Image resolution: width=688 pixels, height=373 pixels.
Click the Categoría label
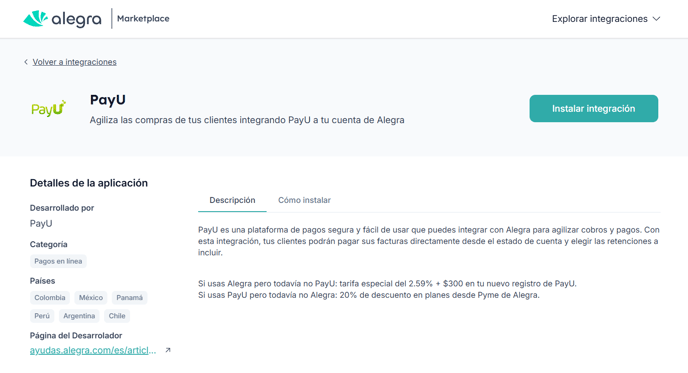49,244
